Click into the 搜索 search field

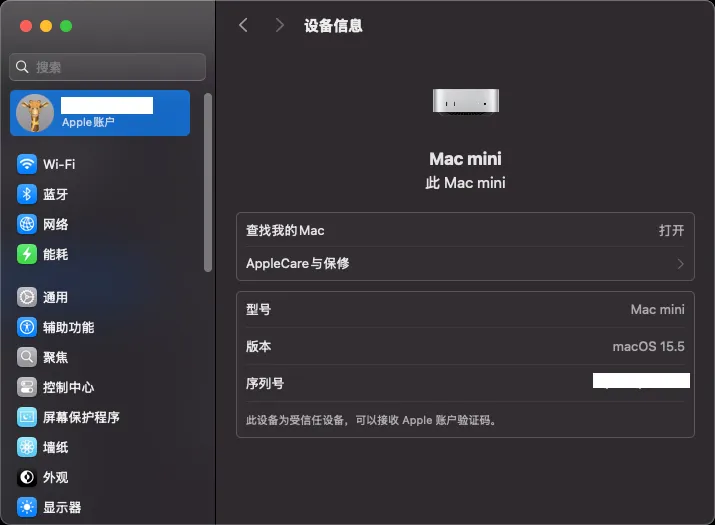(108, 67)
